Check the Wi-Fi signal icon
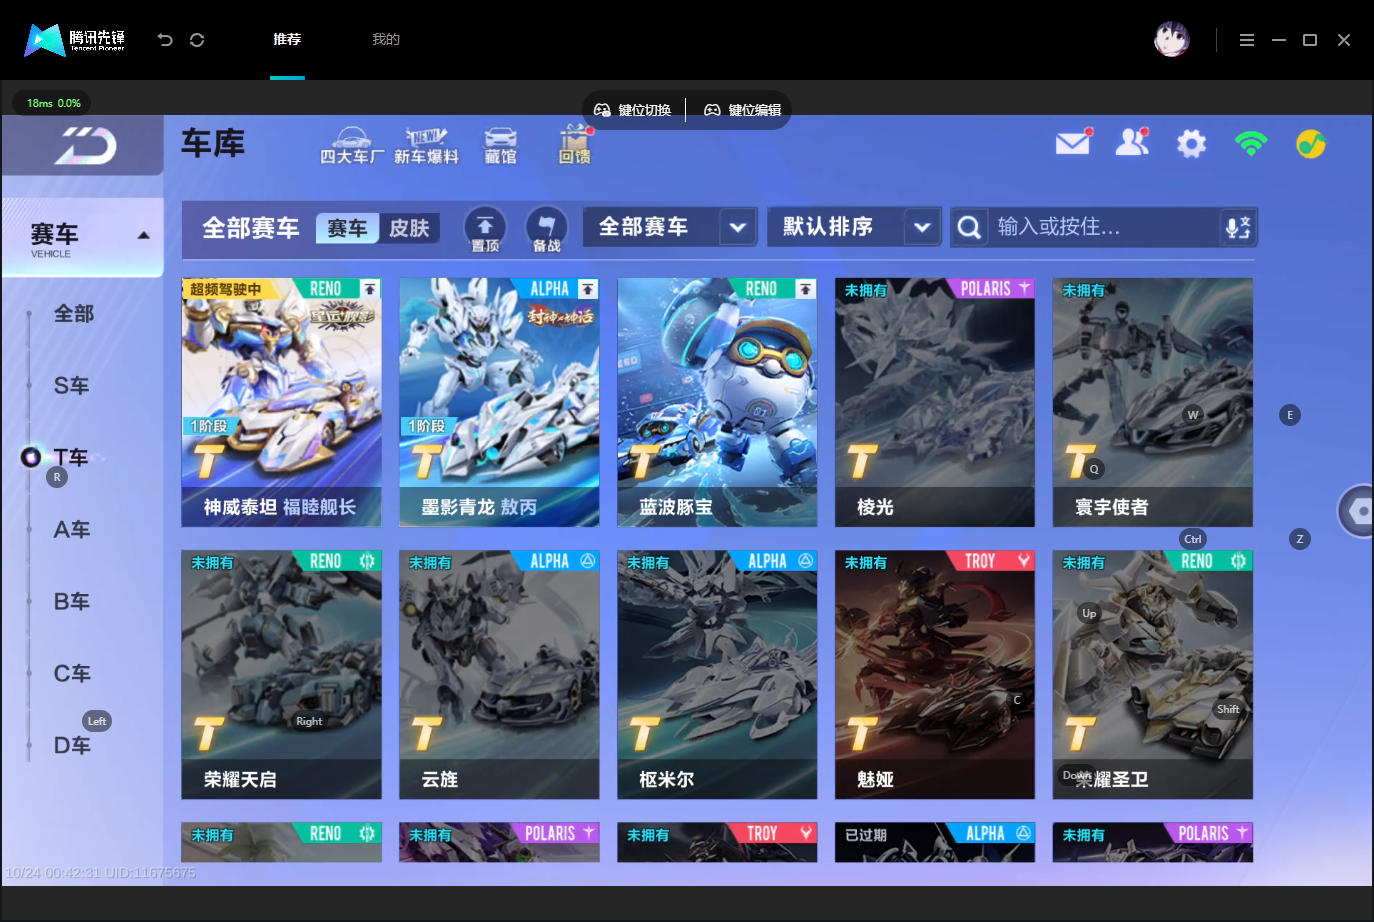The height and width of the screenshot is (922, 1374). (1251, 144)
